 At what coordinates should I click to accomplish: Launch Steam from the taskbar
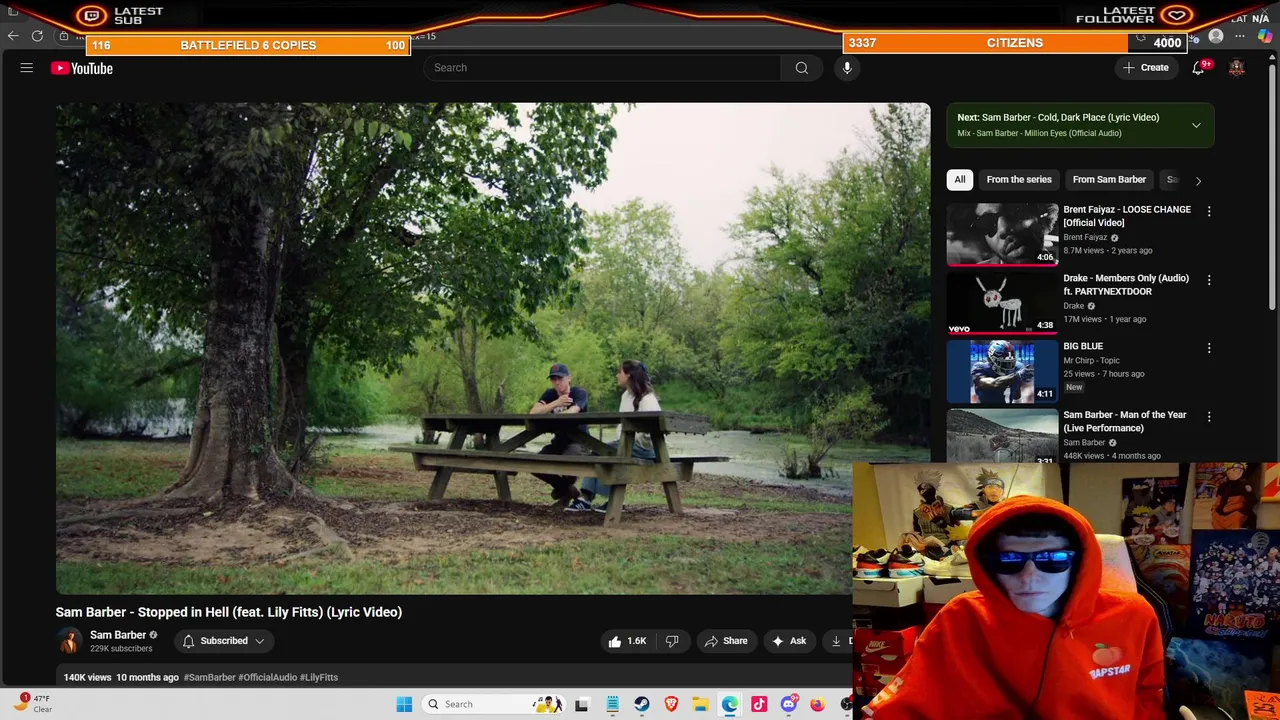pyautogui.click(x=642, y=704)
